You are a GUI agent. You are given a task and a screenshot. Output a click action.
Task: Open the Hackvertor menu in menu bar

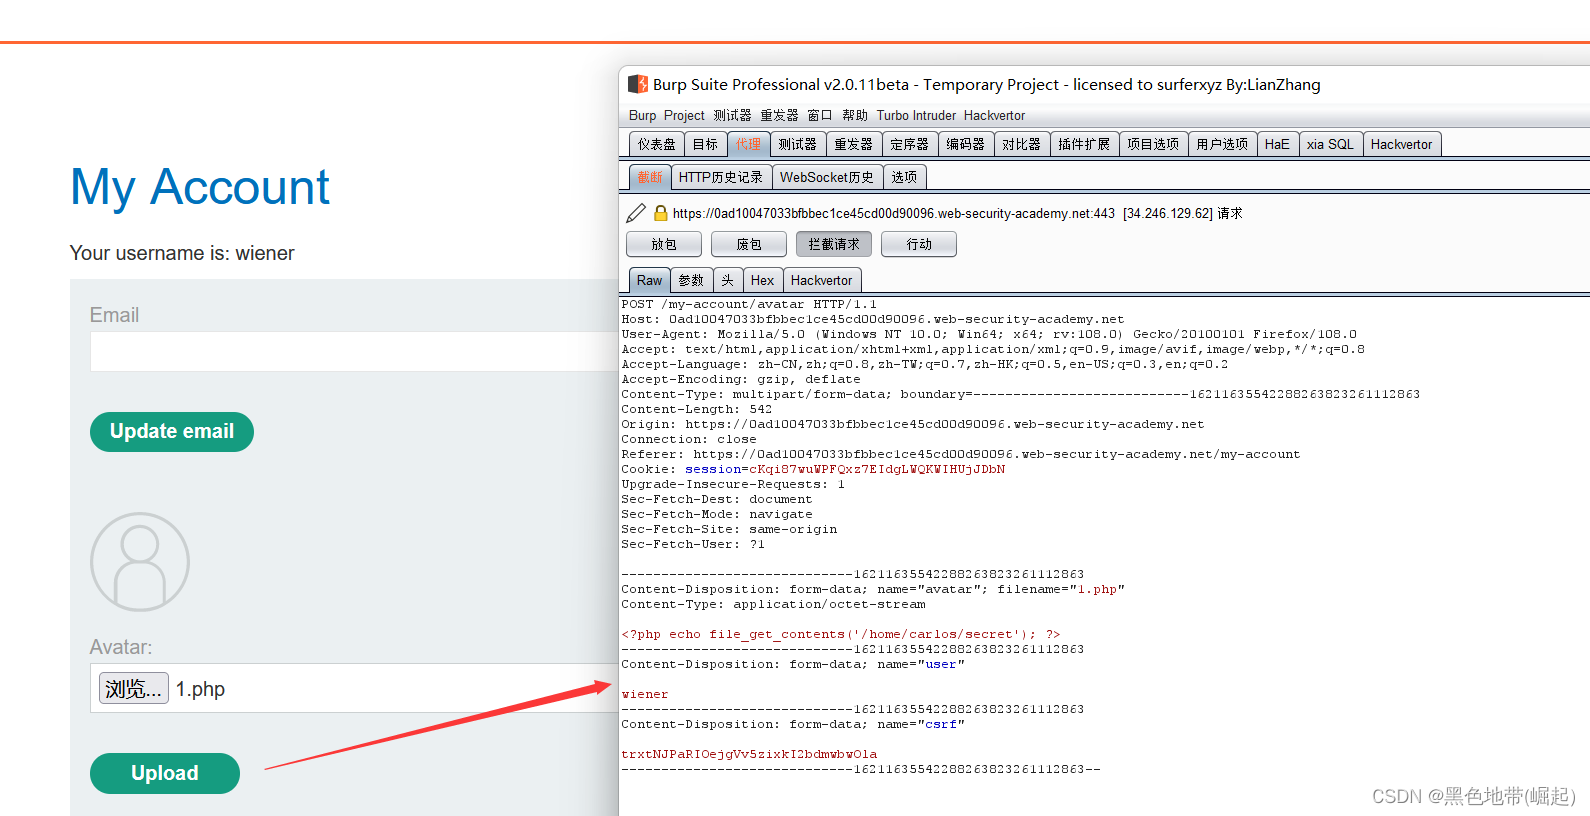pyautogui.click(x=994, y=116)
